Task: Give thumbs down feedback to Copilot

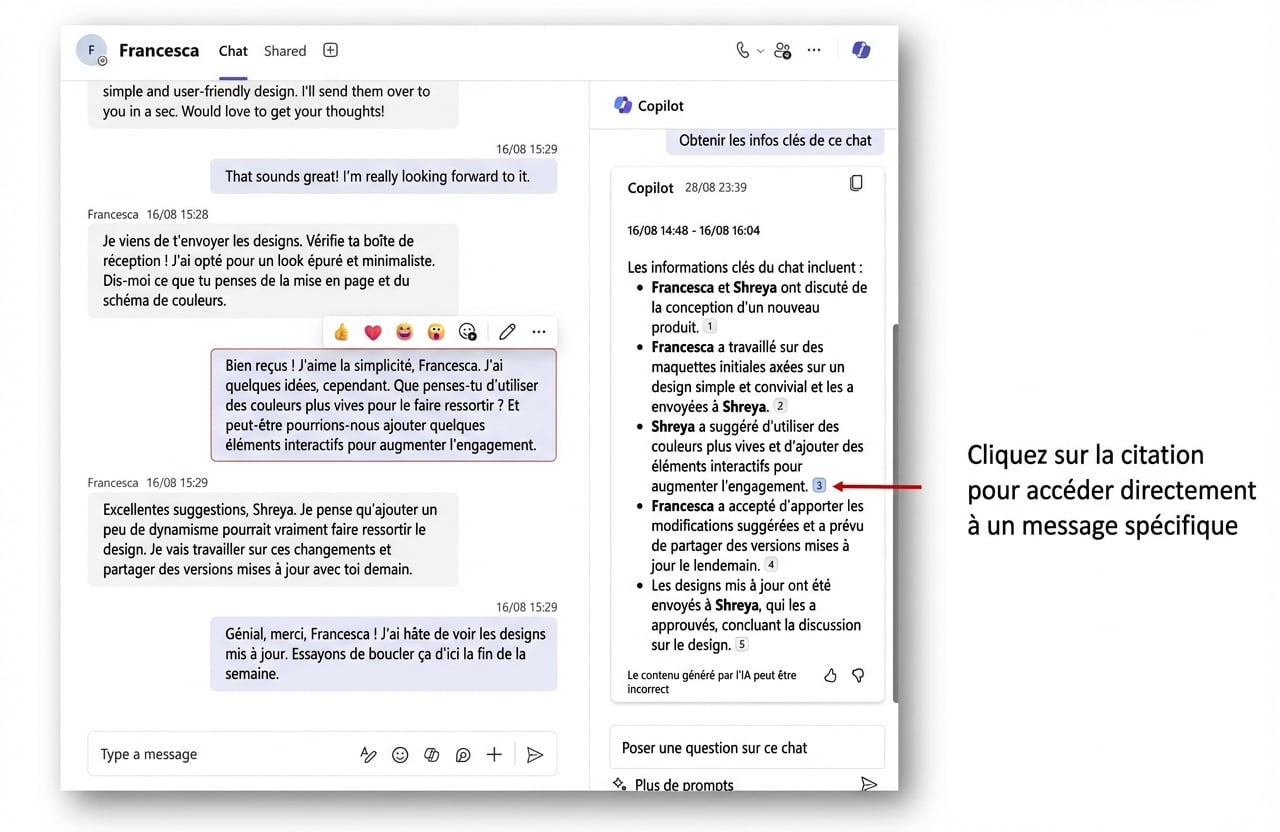Action: click(858, 675)
